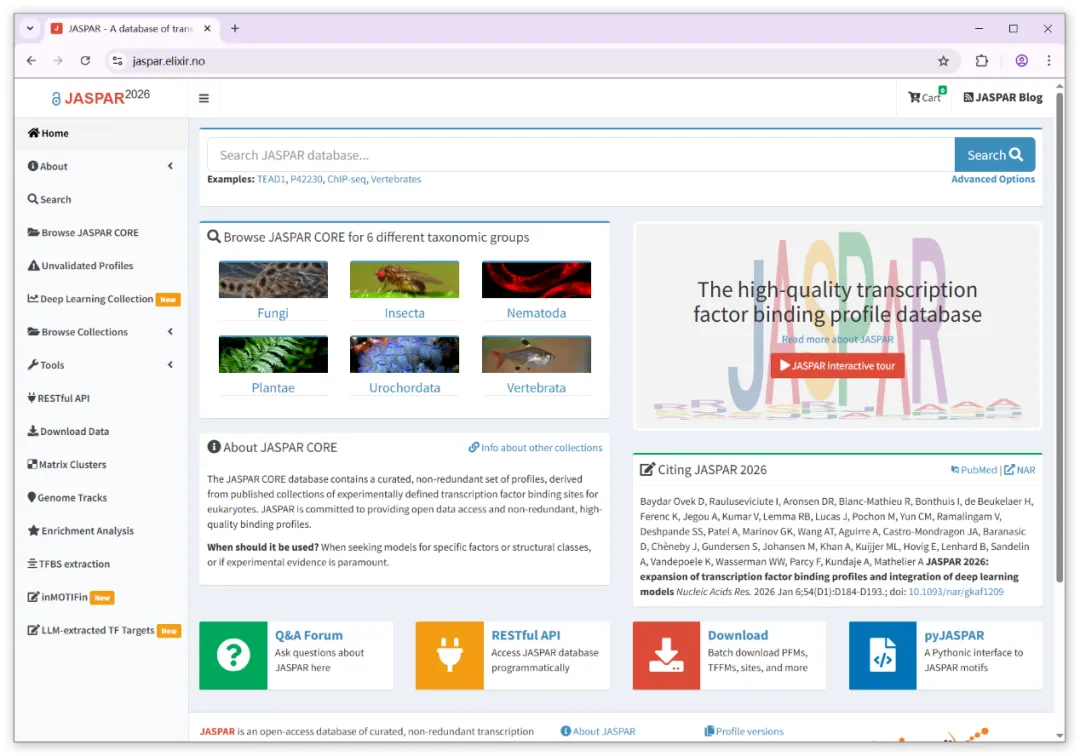
Task: Open the tab search dropdown arrow
Action: [30, 28]
